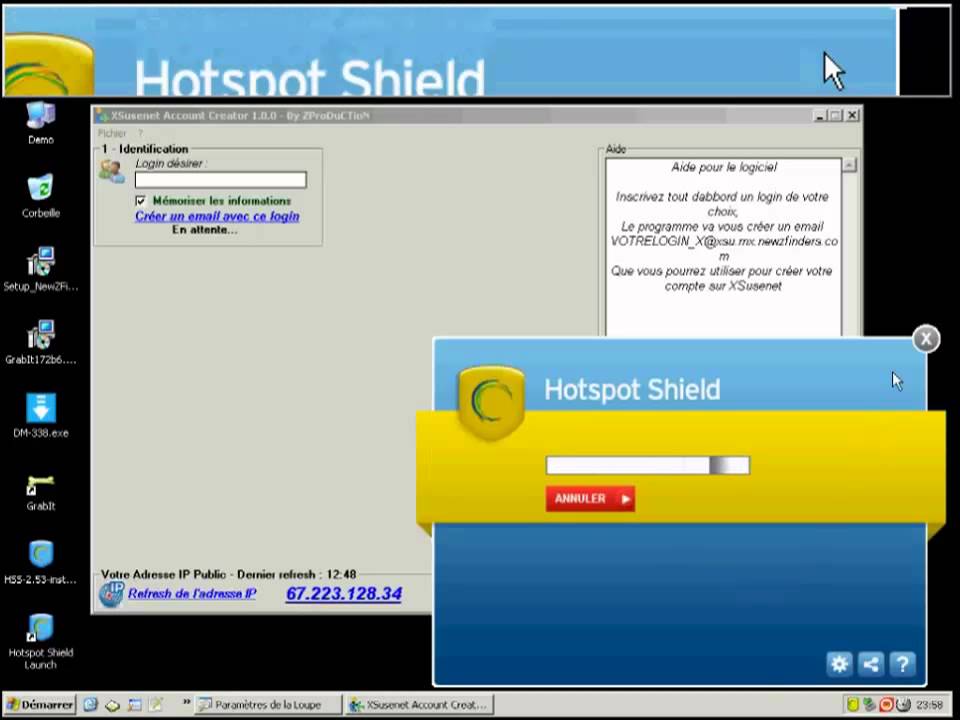Expand the quick launch chevron
The image size is (960, 720).
pos(186,702)
